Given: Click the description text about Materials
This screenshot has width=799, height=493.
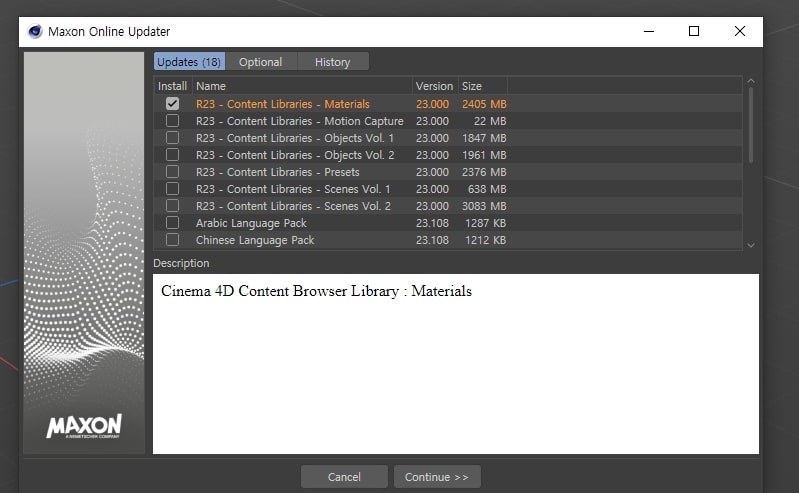Looking at the screenshot, I should [316, 291].
